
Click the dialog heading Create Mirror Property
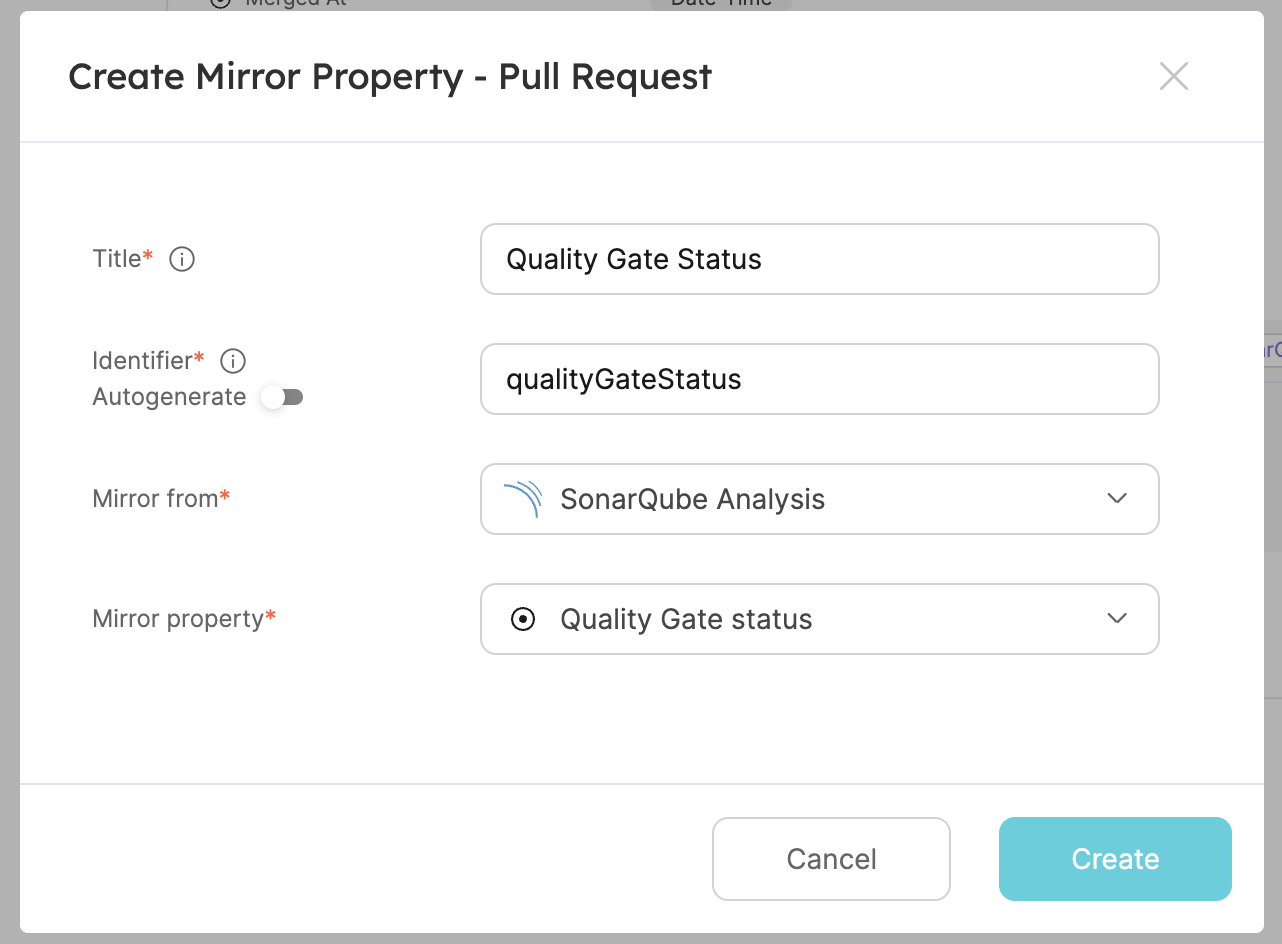[x=389, y=77]
